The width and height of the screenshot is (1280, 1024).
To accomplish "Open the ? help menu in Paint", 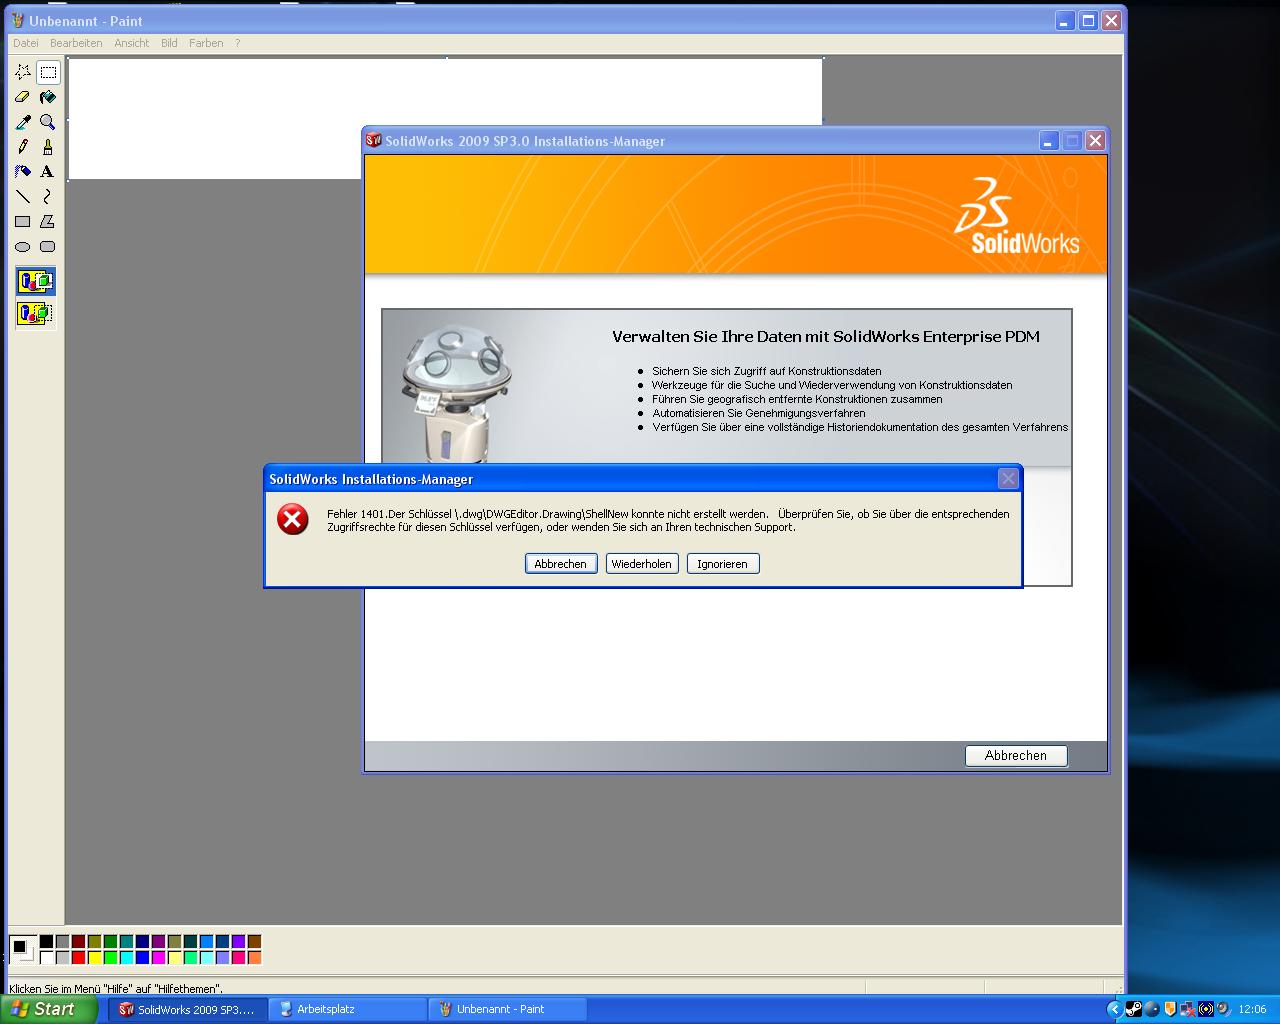I will 237,43.
